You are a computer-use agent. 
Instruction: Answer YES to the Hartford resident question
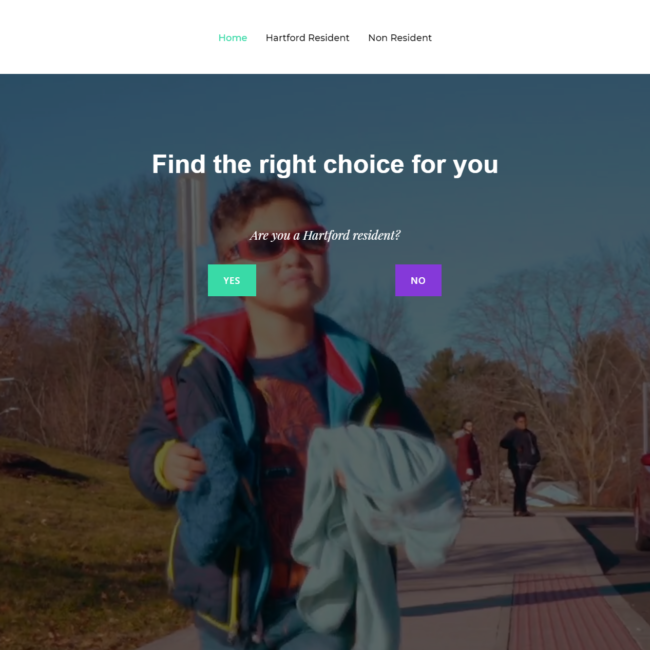(232, 280)
